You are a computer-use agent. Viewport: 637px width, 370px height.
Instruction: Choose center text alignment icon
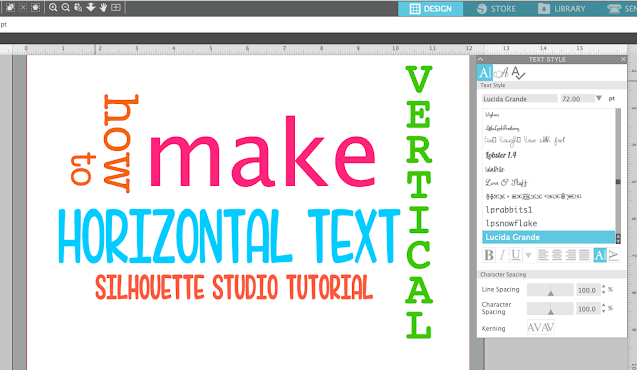click(557, 255)
